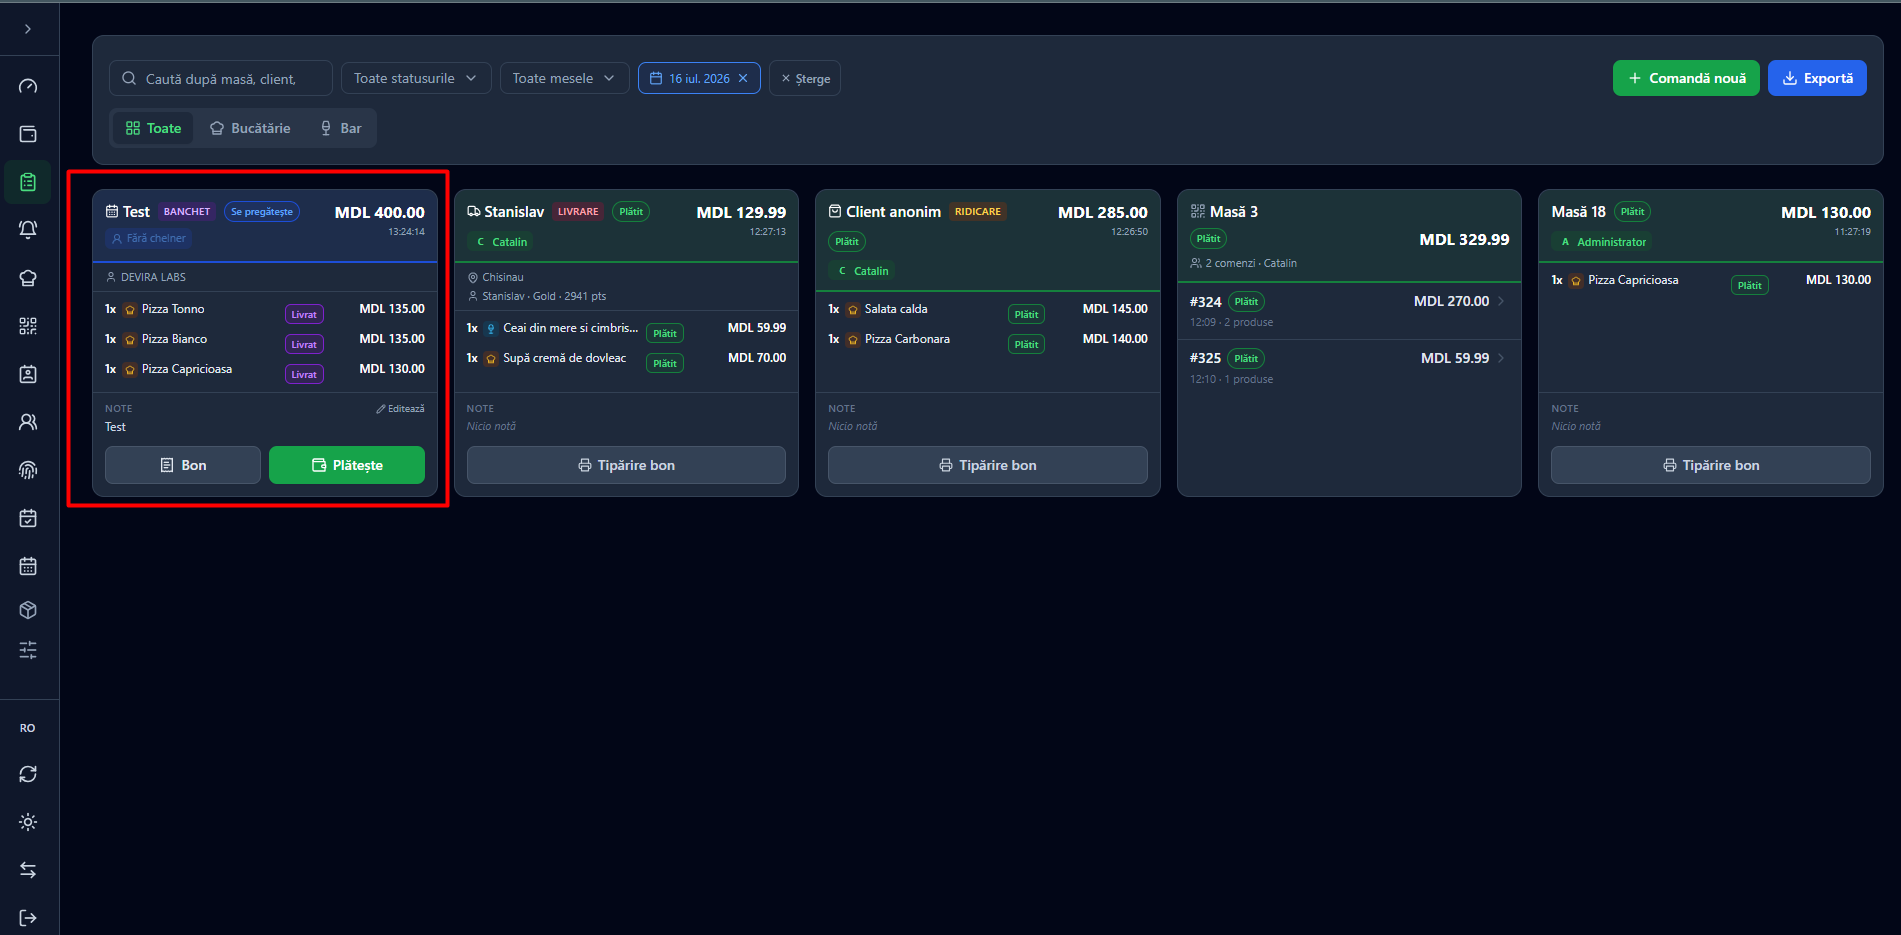
Task: Open the notifications bell icon in sidebar
Action: pos(28,230)
